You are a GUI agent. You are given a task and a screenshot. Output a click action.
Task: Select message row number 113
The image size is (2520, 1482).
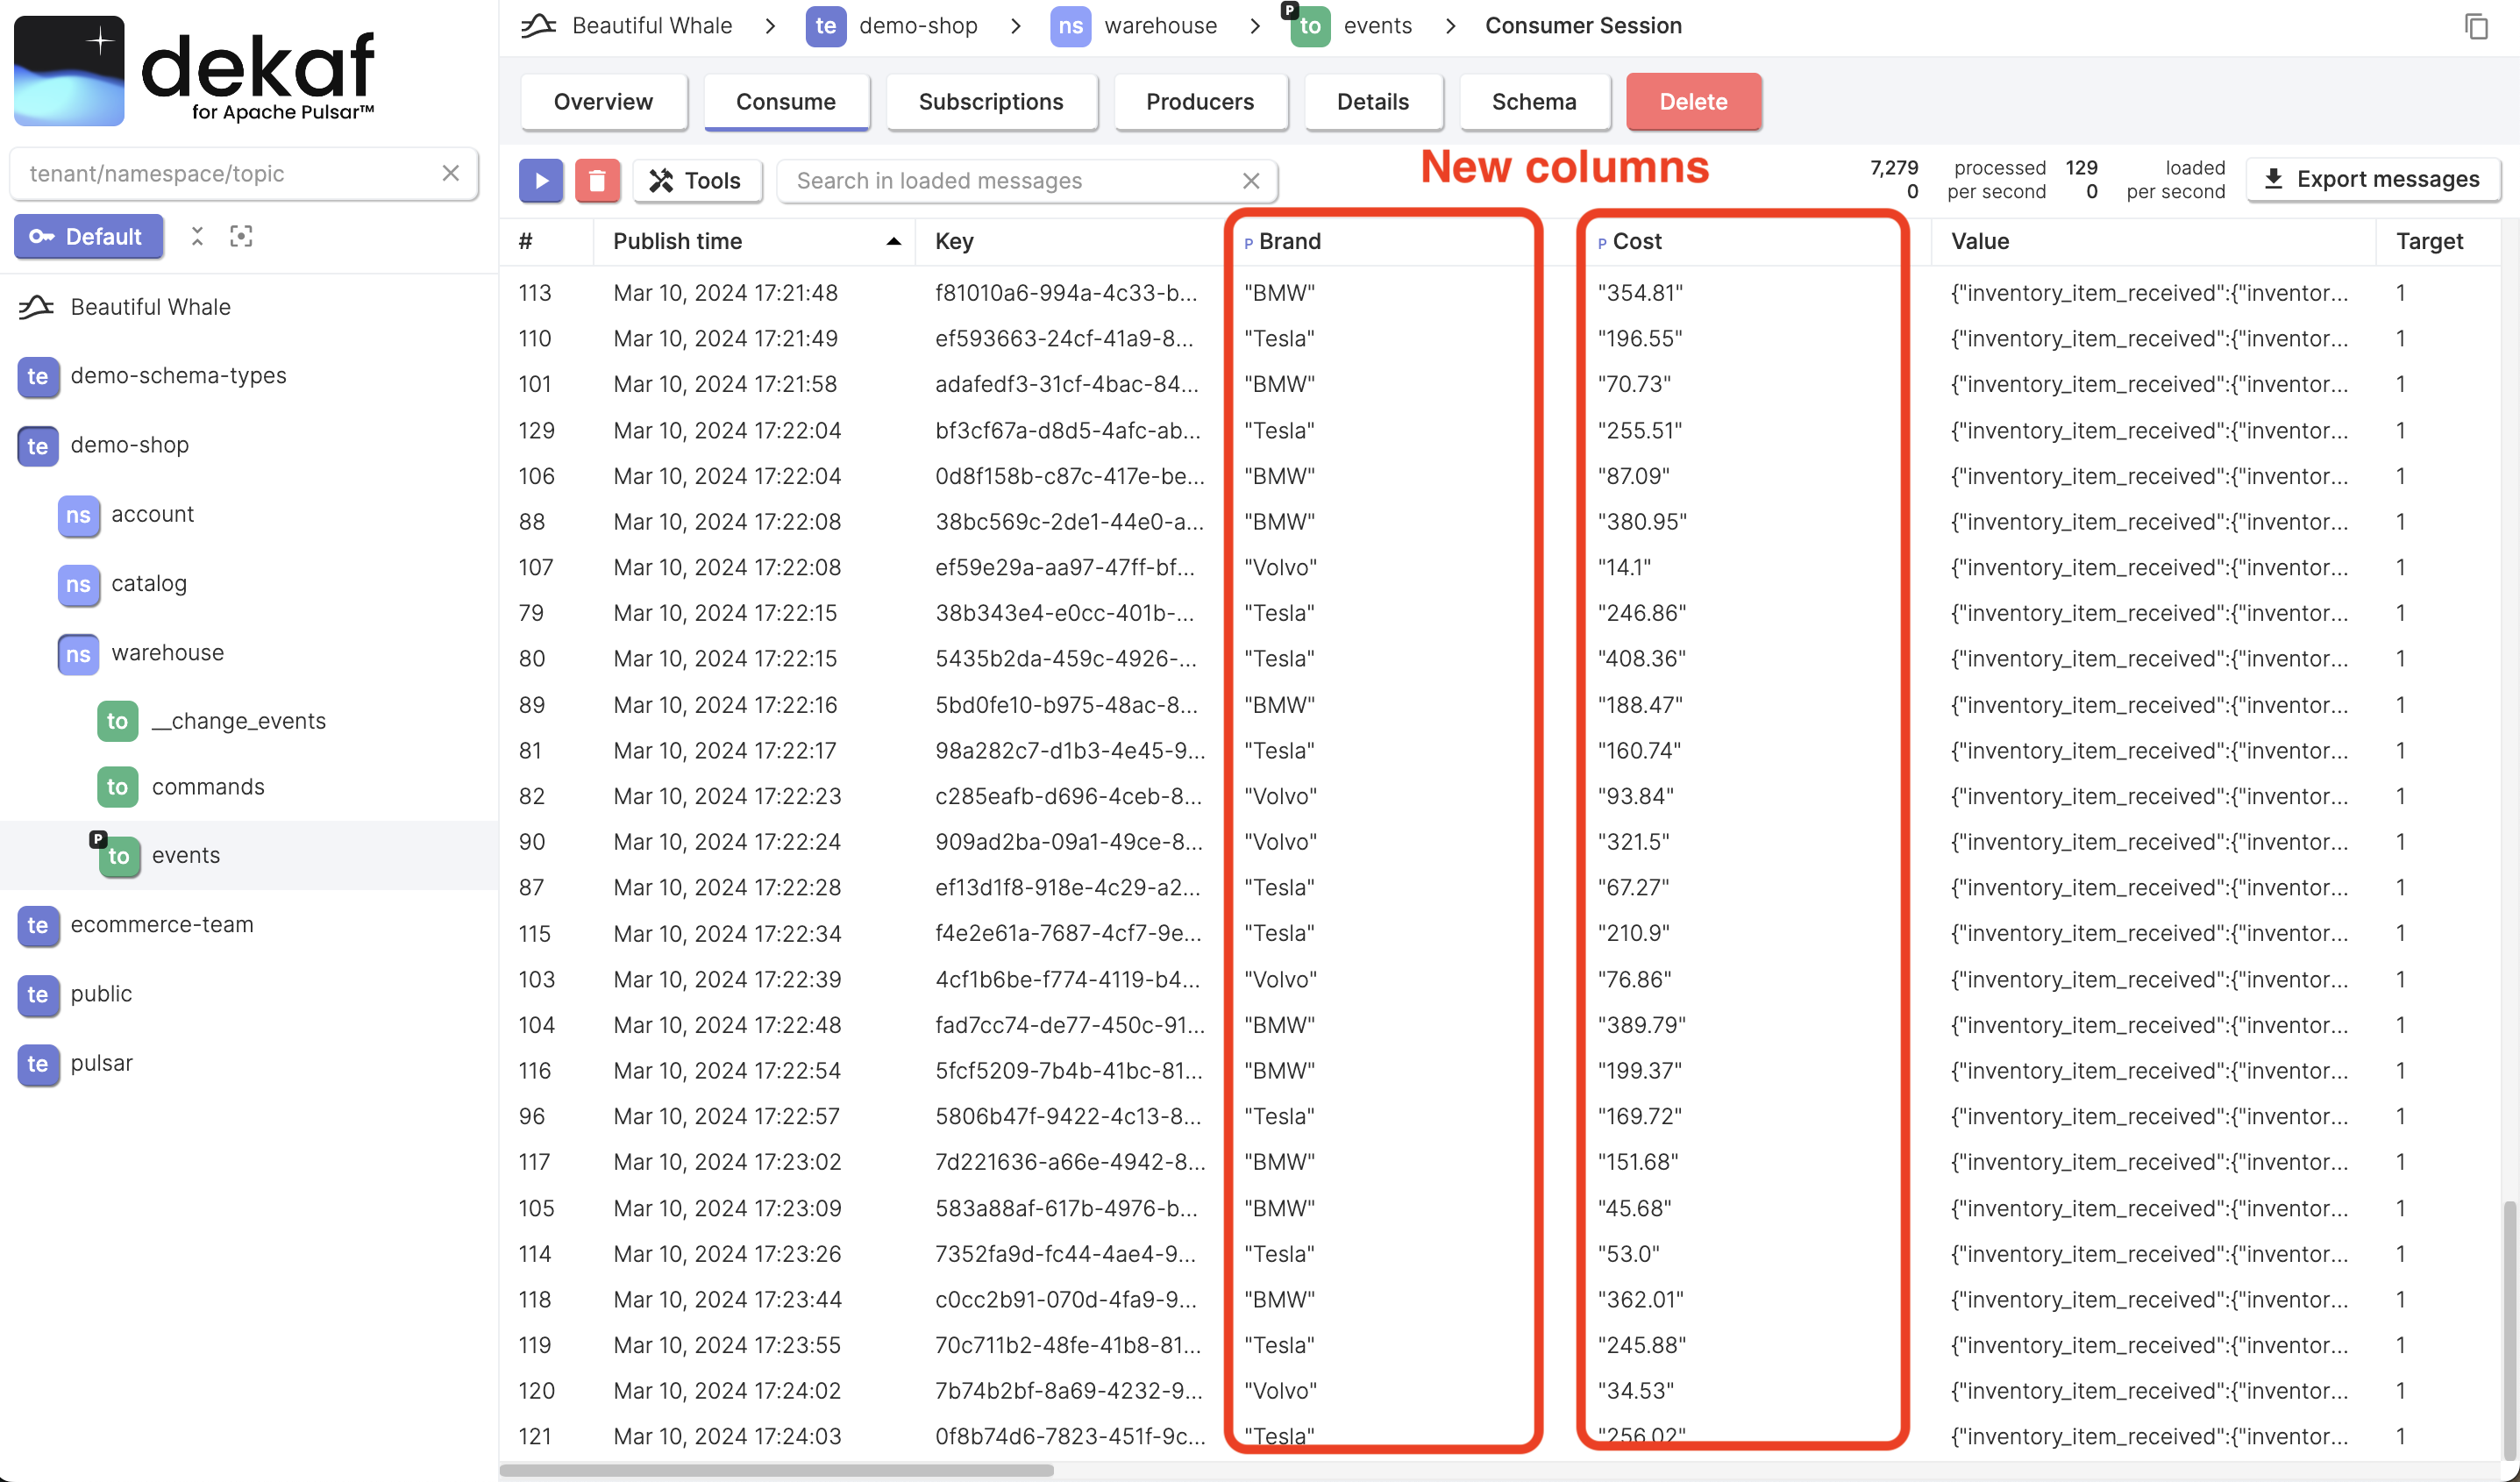[534, 293]
